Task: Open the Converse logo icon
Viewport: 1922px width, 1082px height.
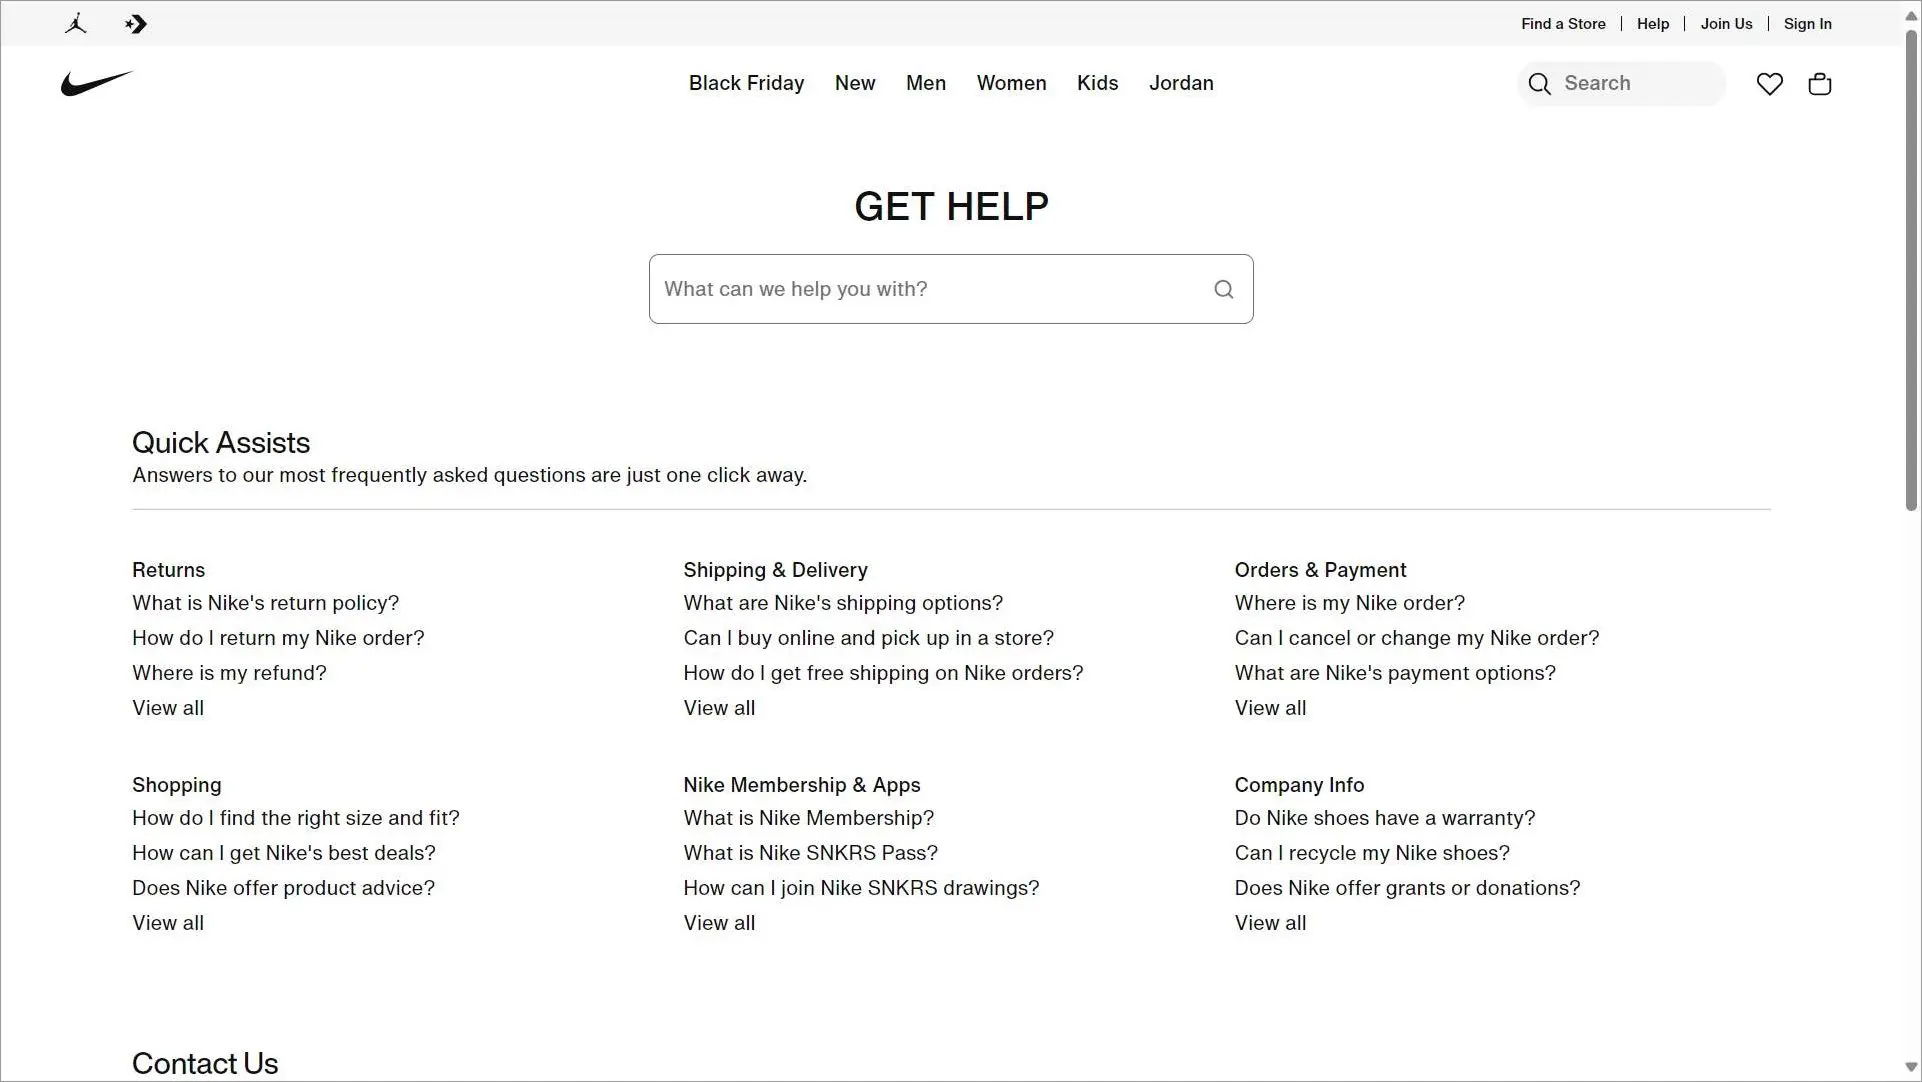Action: pos(136,24)
